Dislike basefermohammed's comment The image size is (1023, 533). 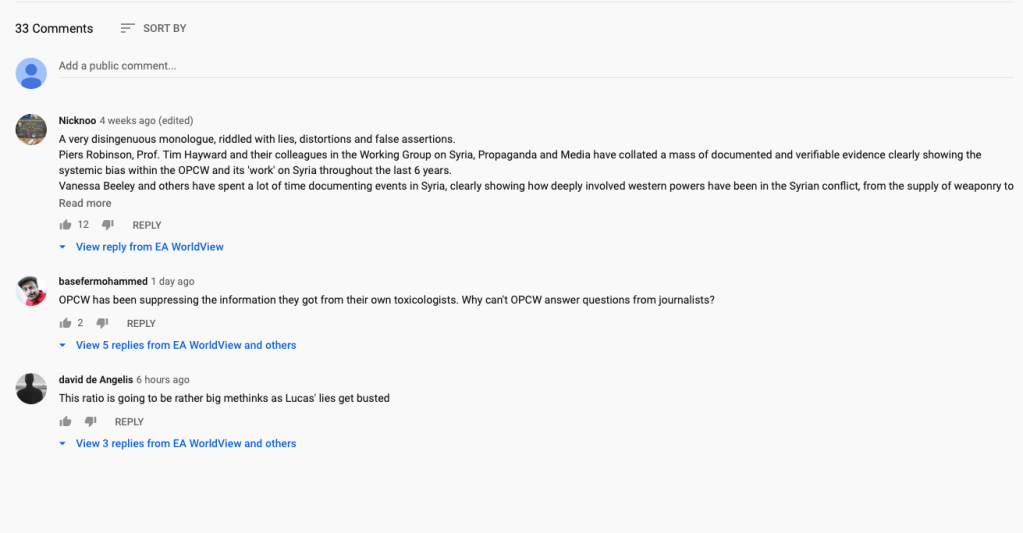pyautogui.click(x=102, y=323)
